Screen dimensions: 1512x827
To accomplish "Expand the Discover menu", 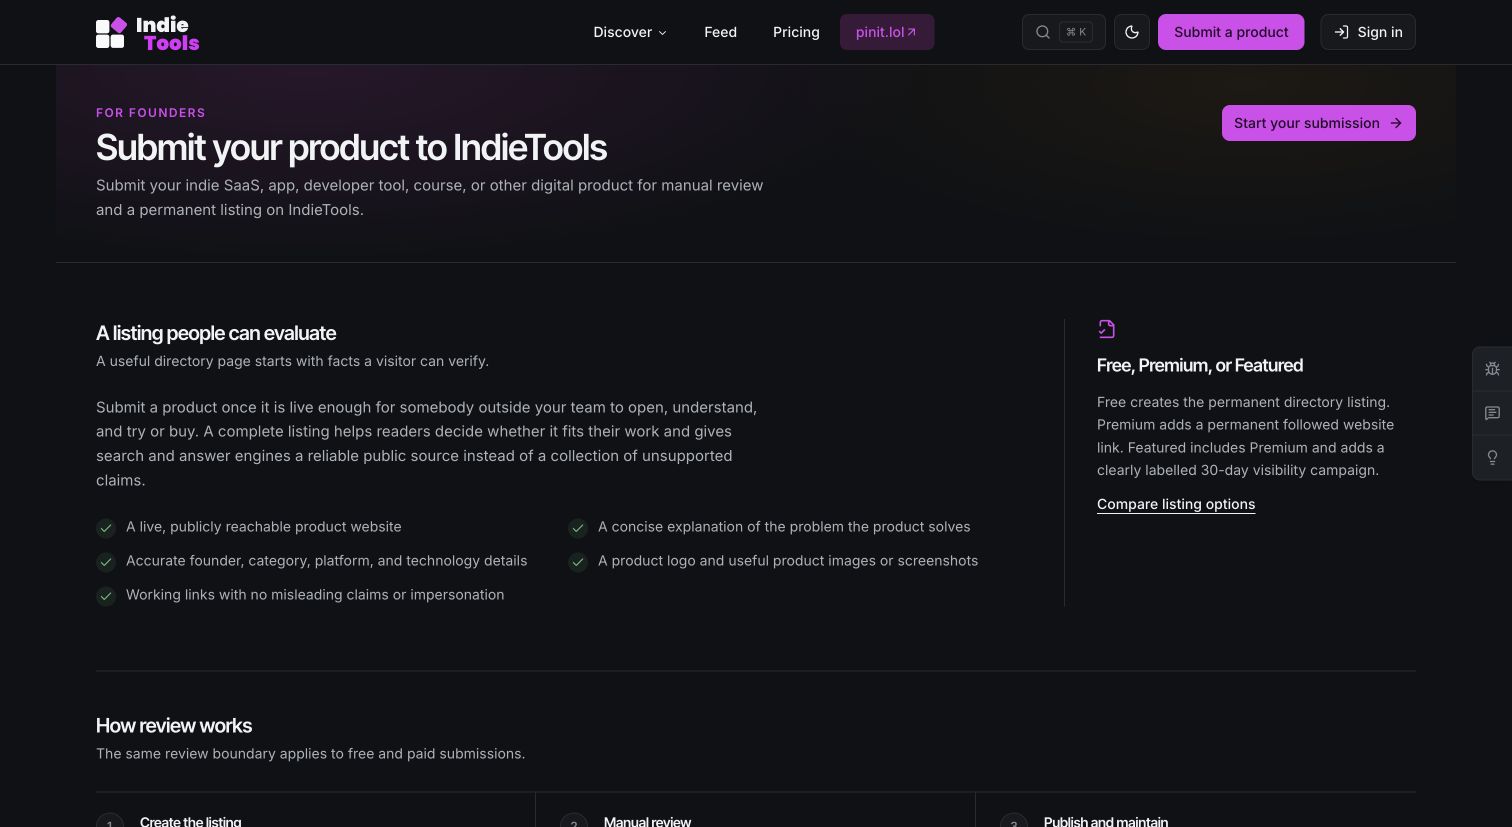I will click(x=630, y=32).
